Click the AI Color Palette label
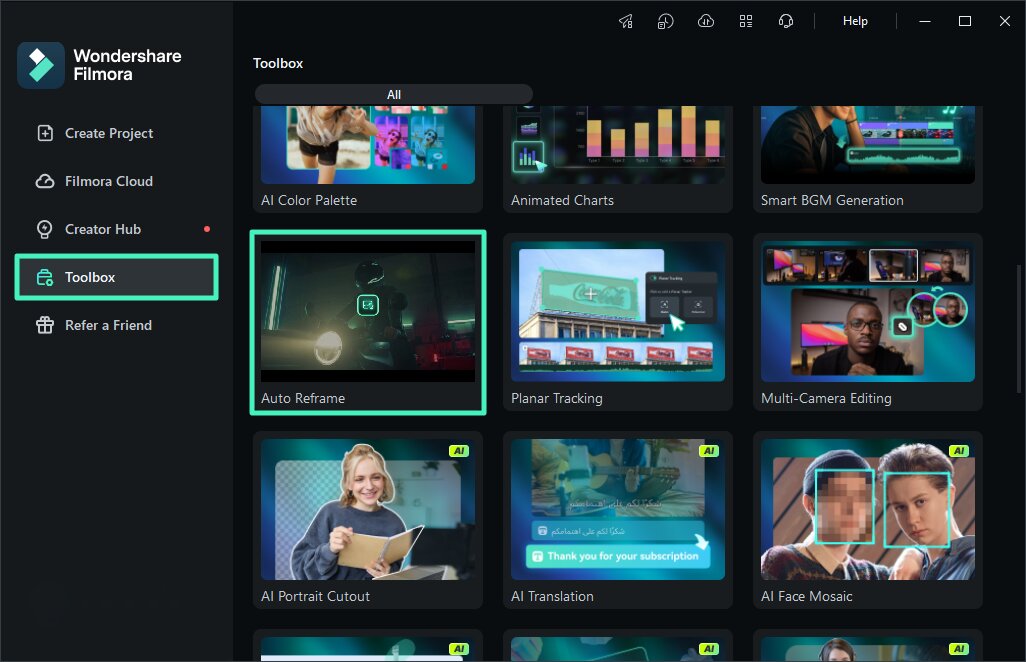This screenshot has width=1026, height=662. pyautogui.click(x=309, y=200)
